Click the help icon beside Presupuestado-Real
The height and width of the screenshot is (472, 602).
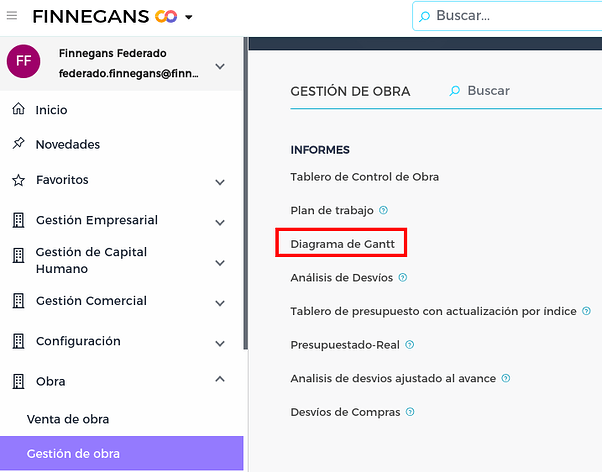pos(410,345)
